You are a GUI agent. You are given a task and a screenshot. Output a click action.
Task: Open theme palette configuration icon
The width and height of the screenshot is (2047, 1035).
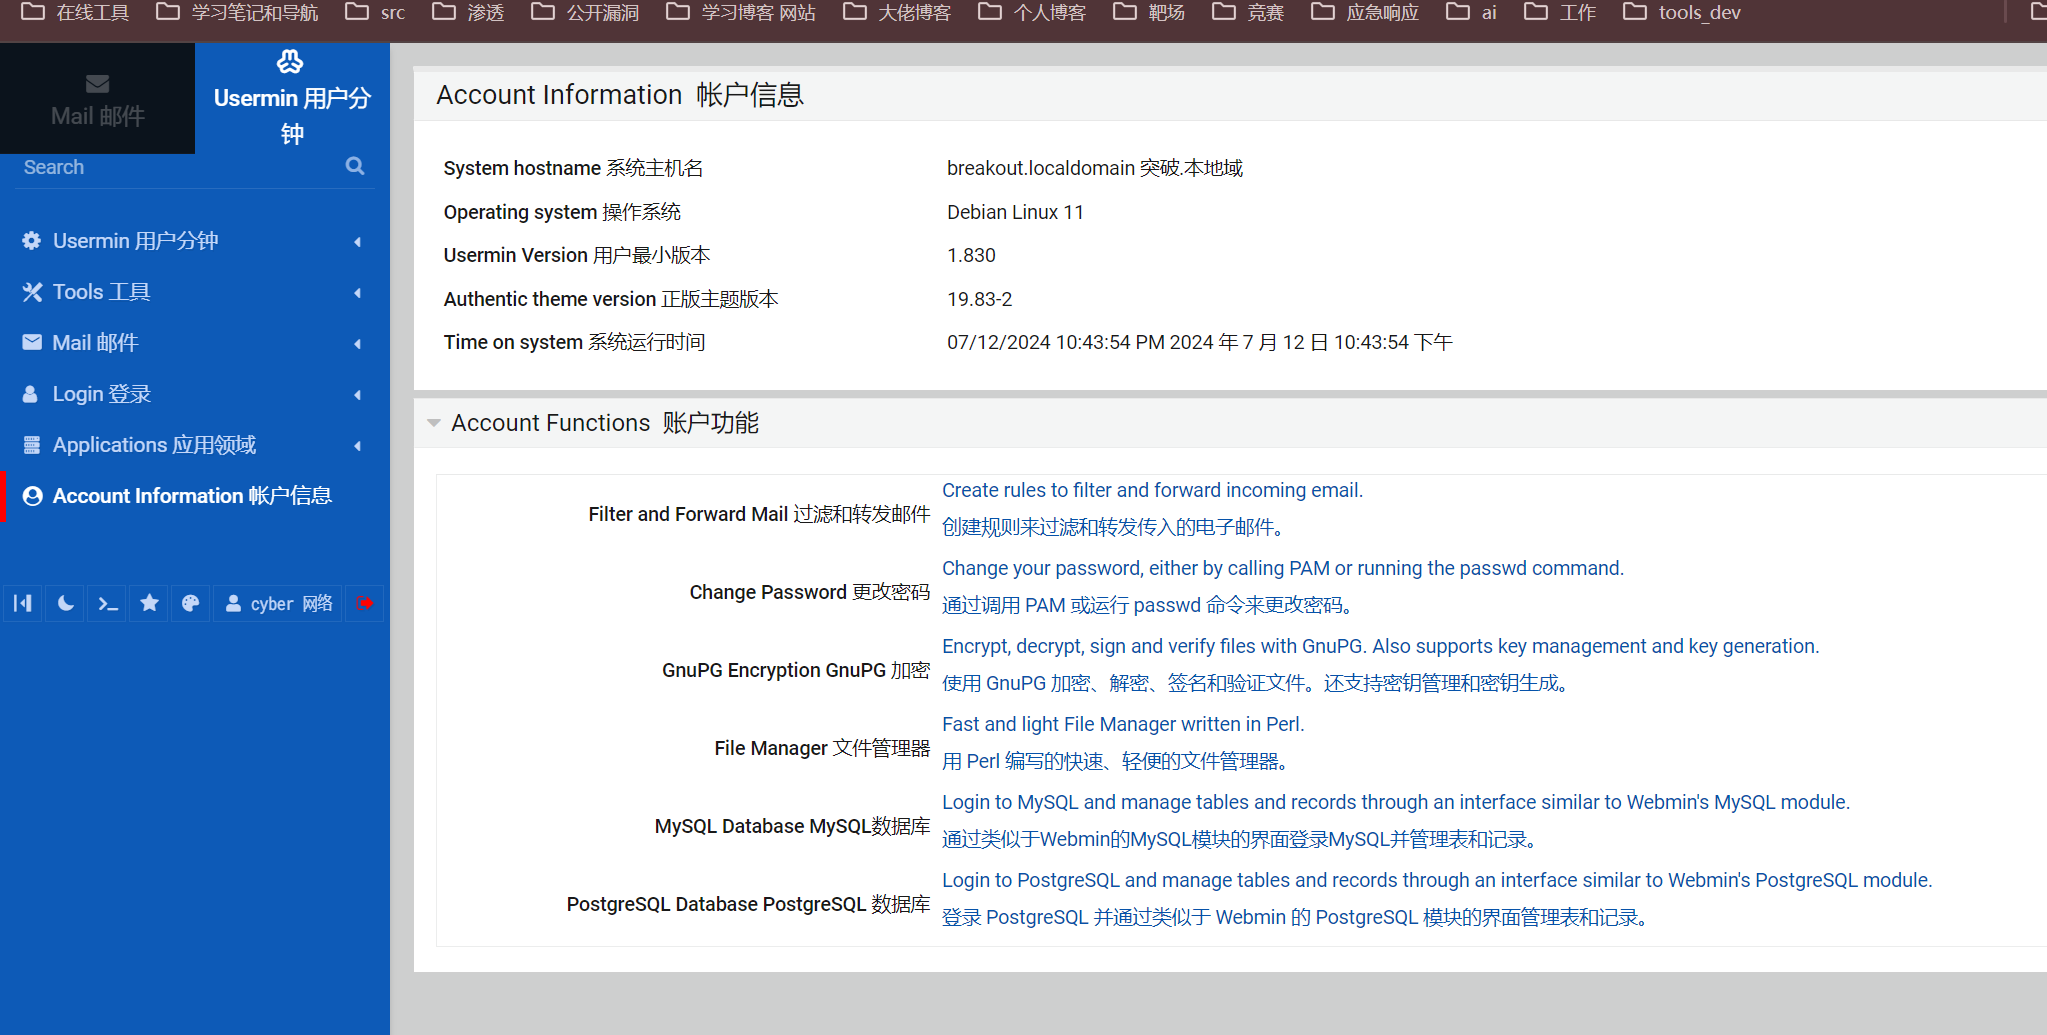(x=191, y=603)
